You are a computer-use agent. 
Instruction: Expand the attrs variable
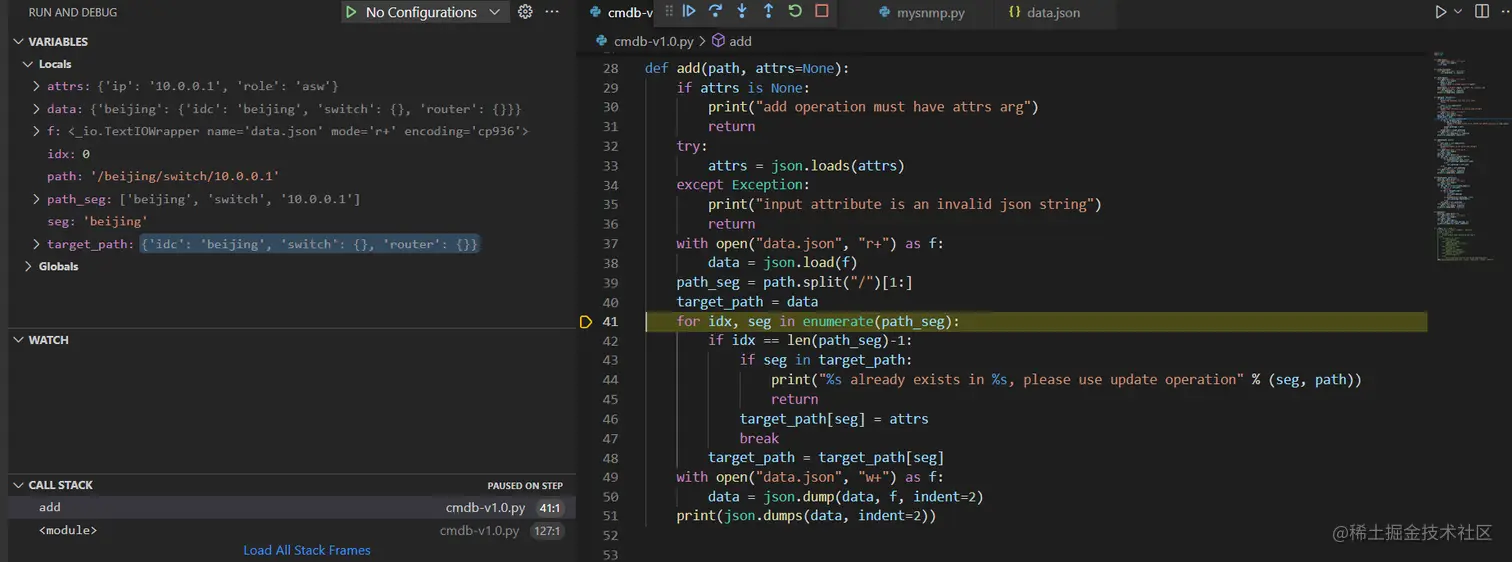coord(37,87)
